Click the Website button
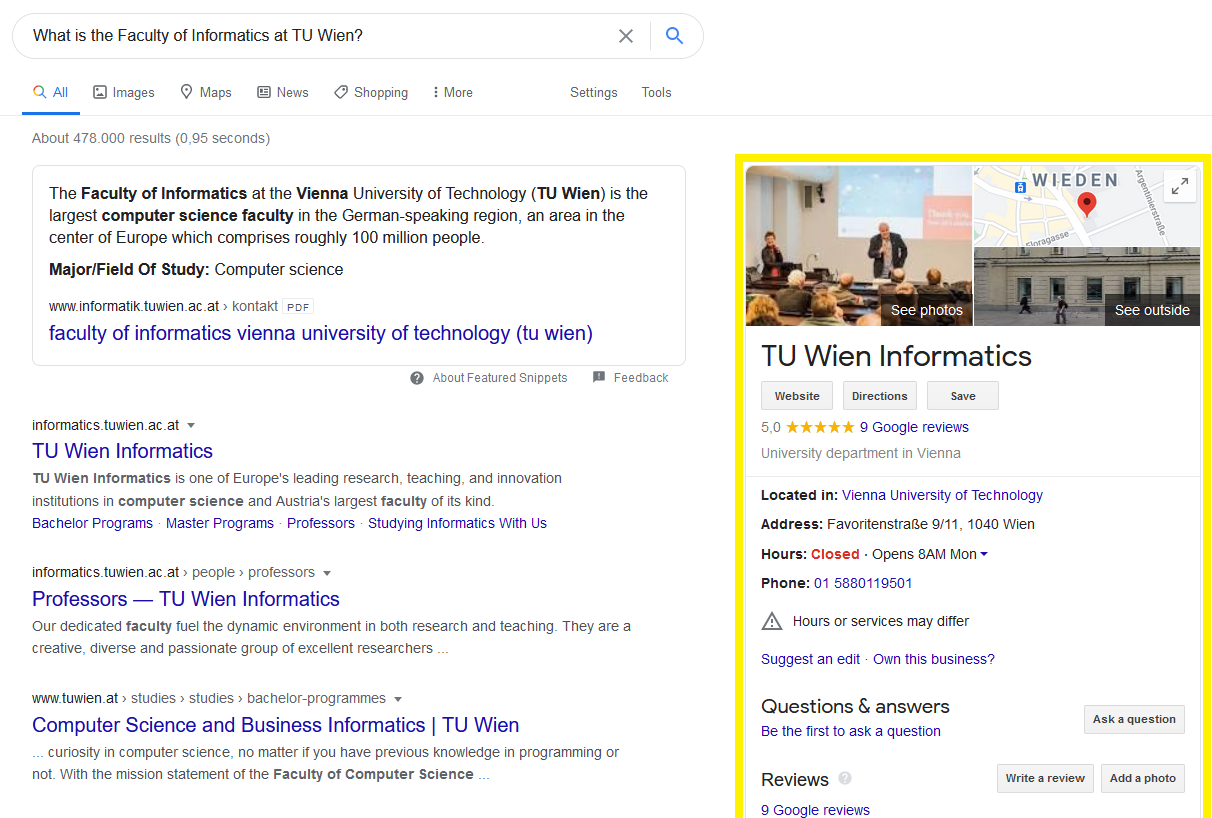Viewport: 1212px width, 818px height. pyautogui.click(x=797, y=396)
